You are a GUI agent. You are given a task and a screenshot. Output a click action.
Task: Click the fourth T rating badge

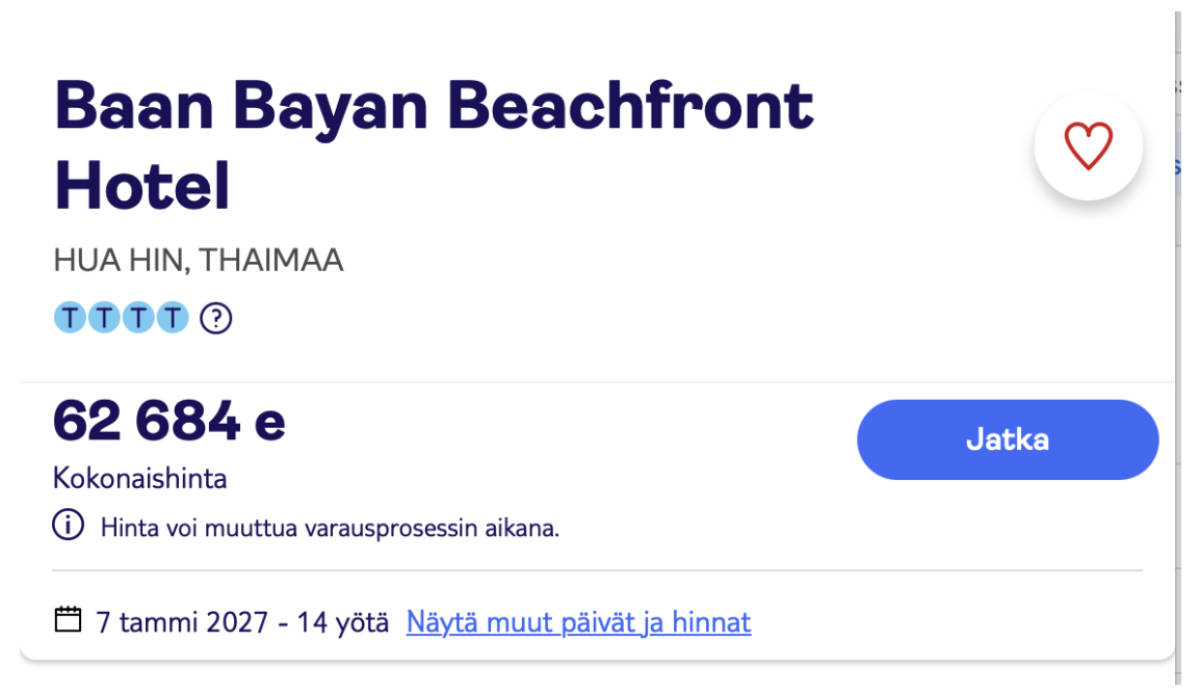point(172,317)
